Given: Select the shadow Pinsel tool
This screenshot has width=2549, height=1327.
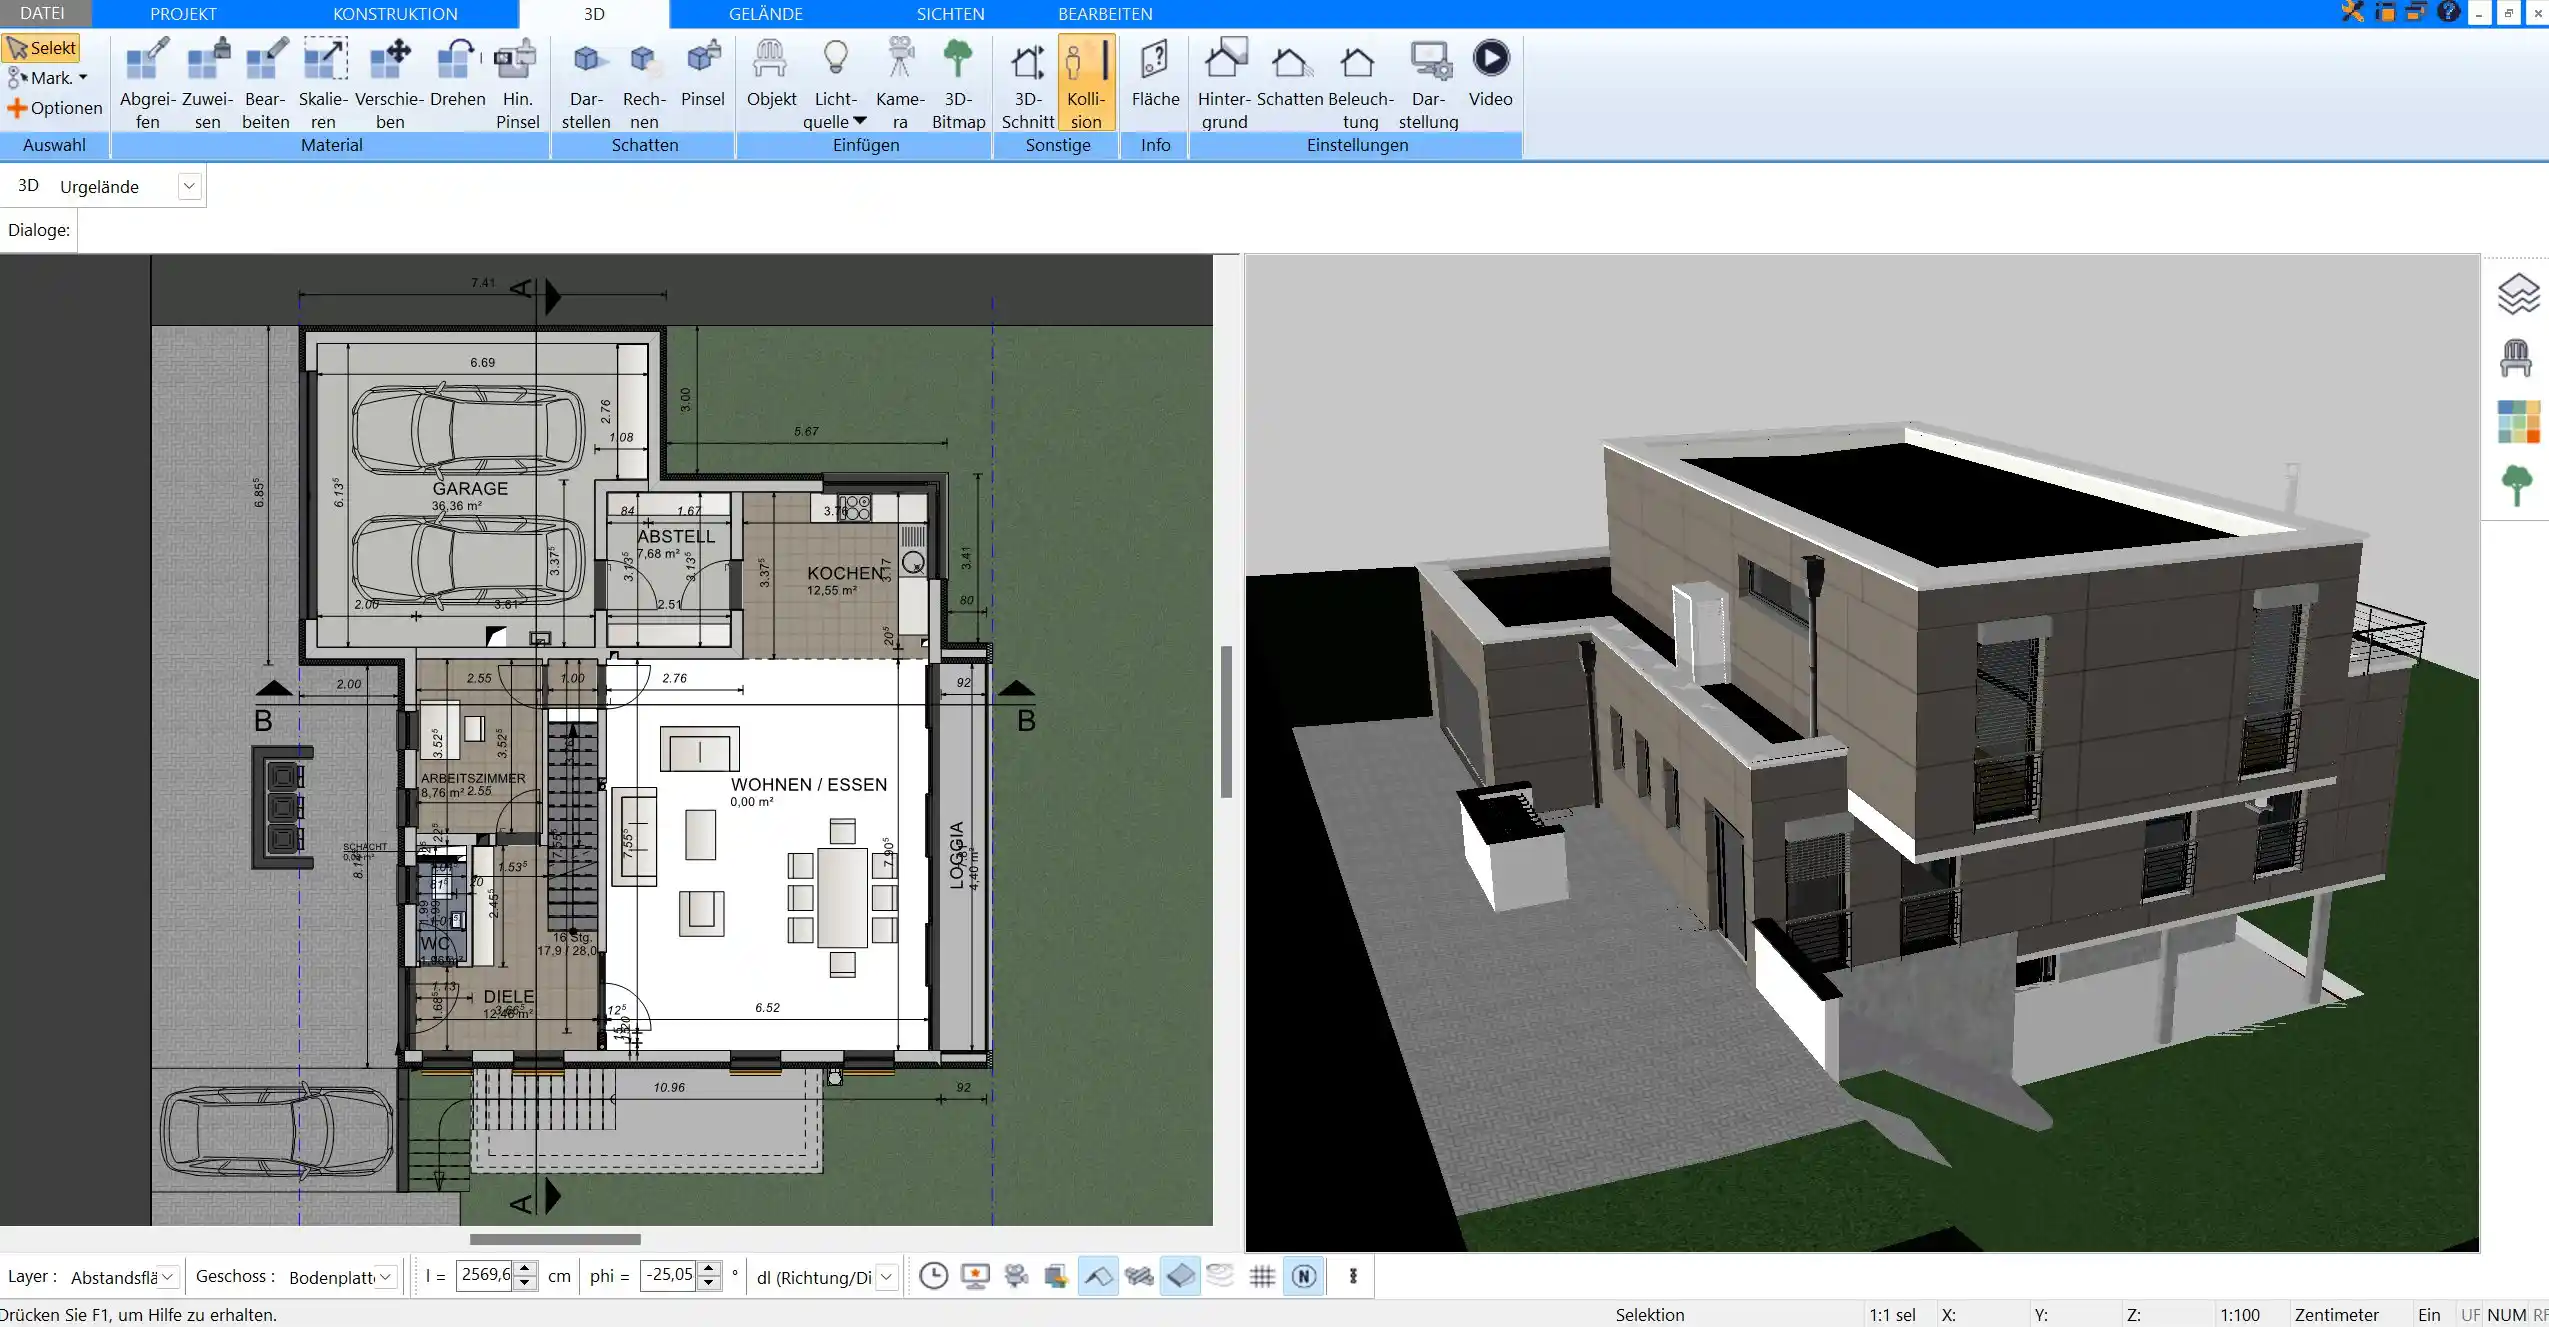Looking at the screenshot, I should tap(702, 74).
